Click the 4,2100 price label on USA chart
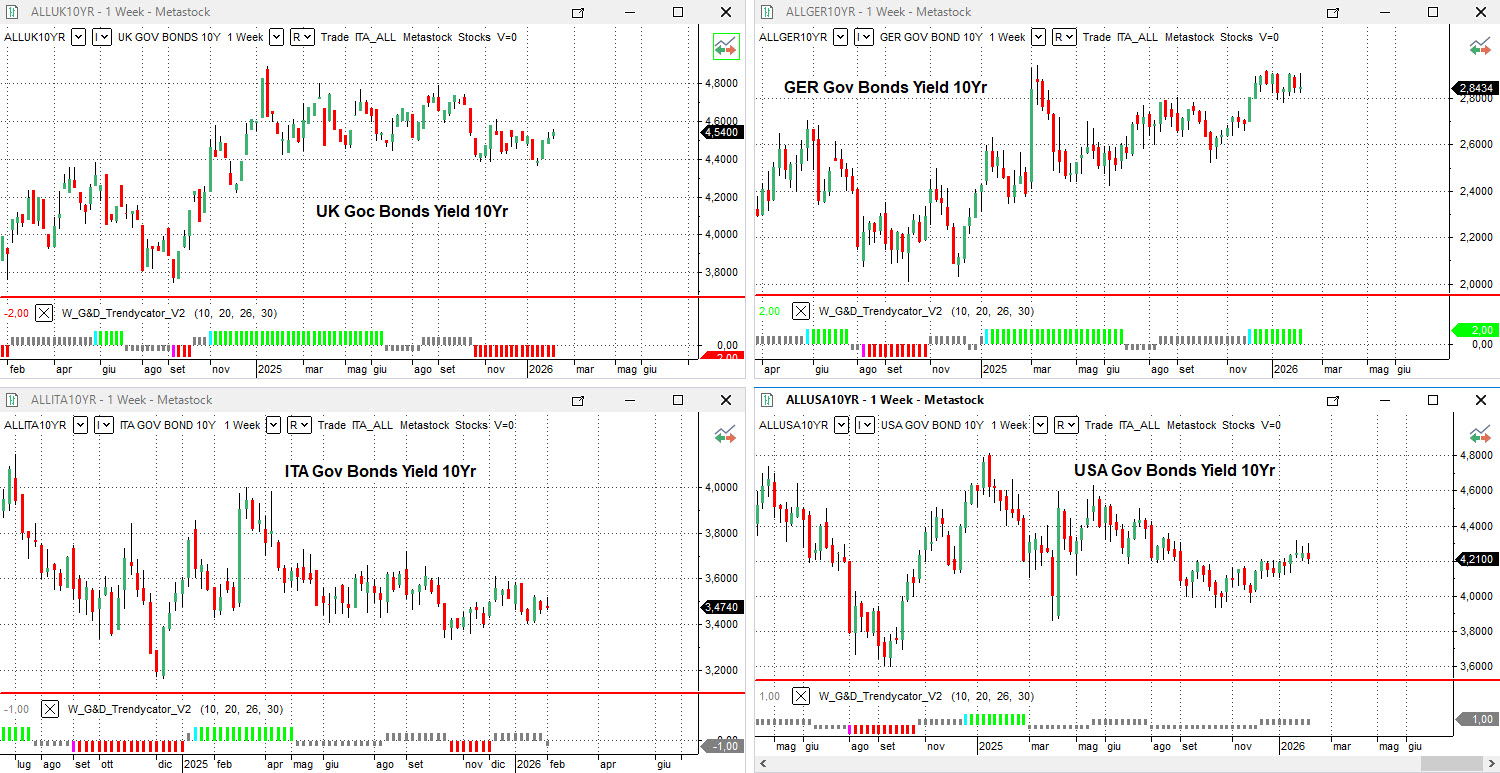 tap(1475, 559)
